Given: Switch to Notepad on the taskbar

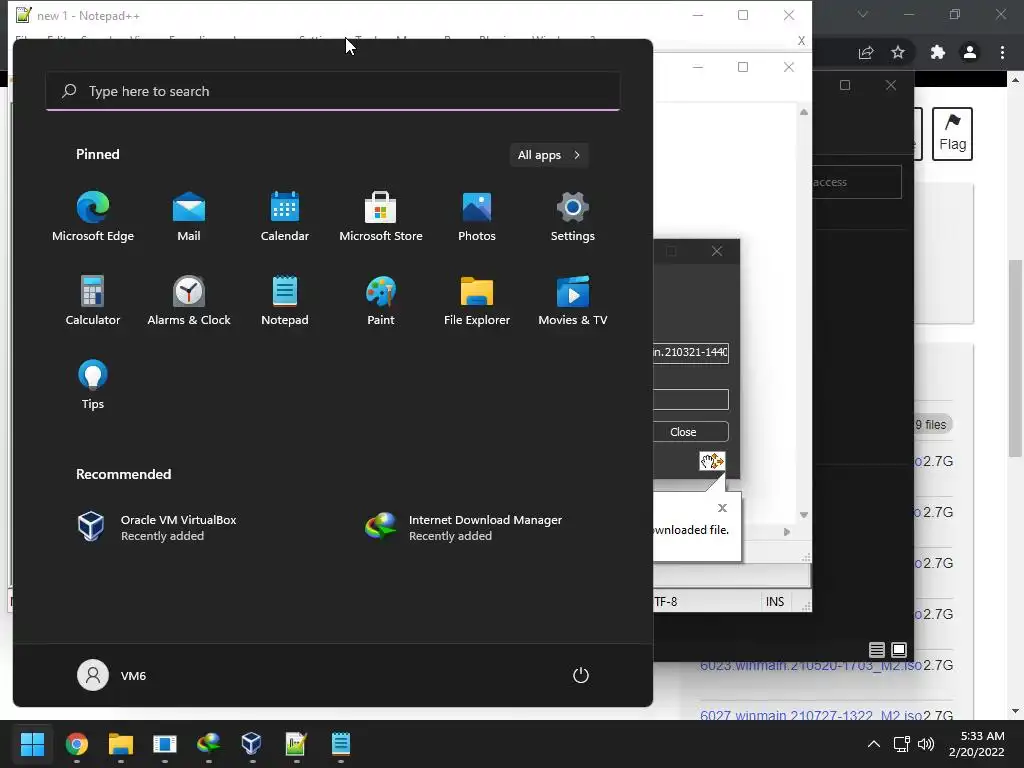Looking at the screenshot, I should [340, 744].
